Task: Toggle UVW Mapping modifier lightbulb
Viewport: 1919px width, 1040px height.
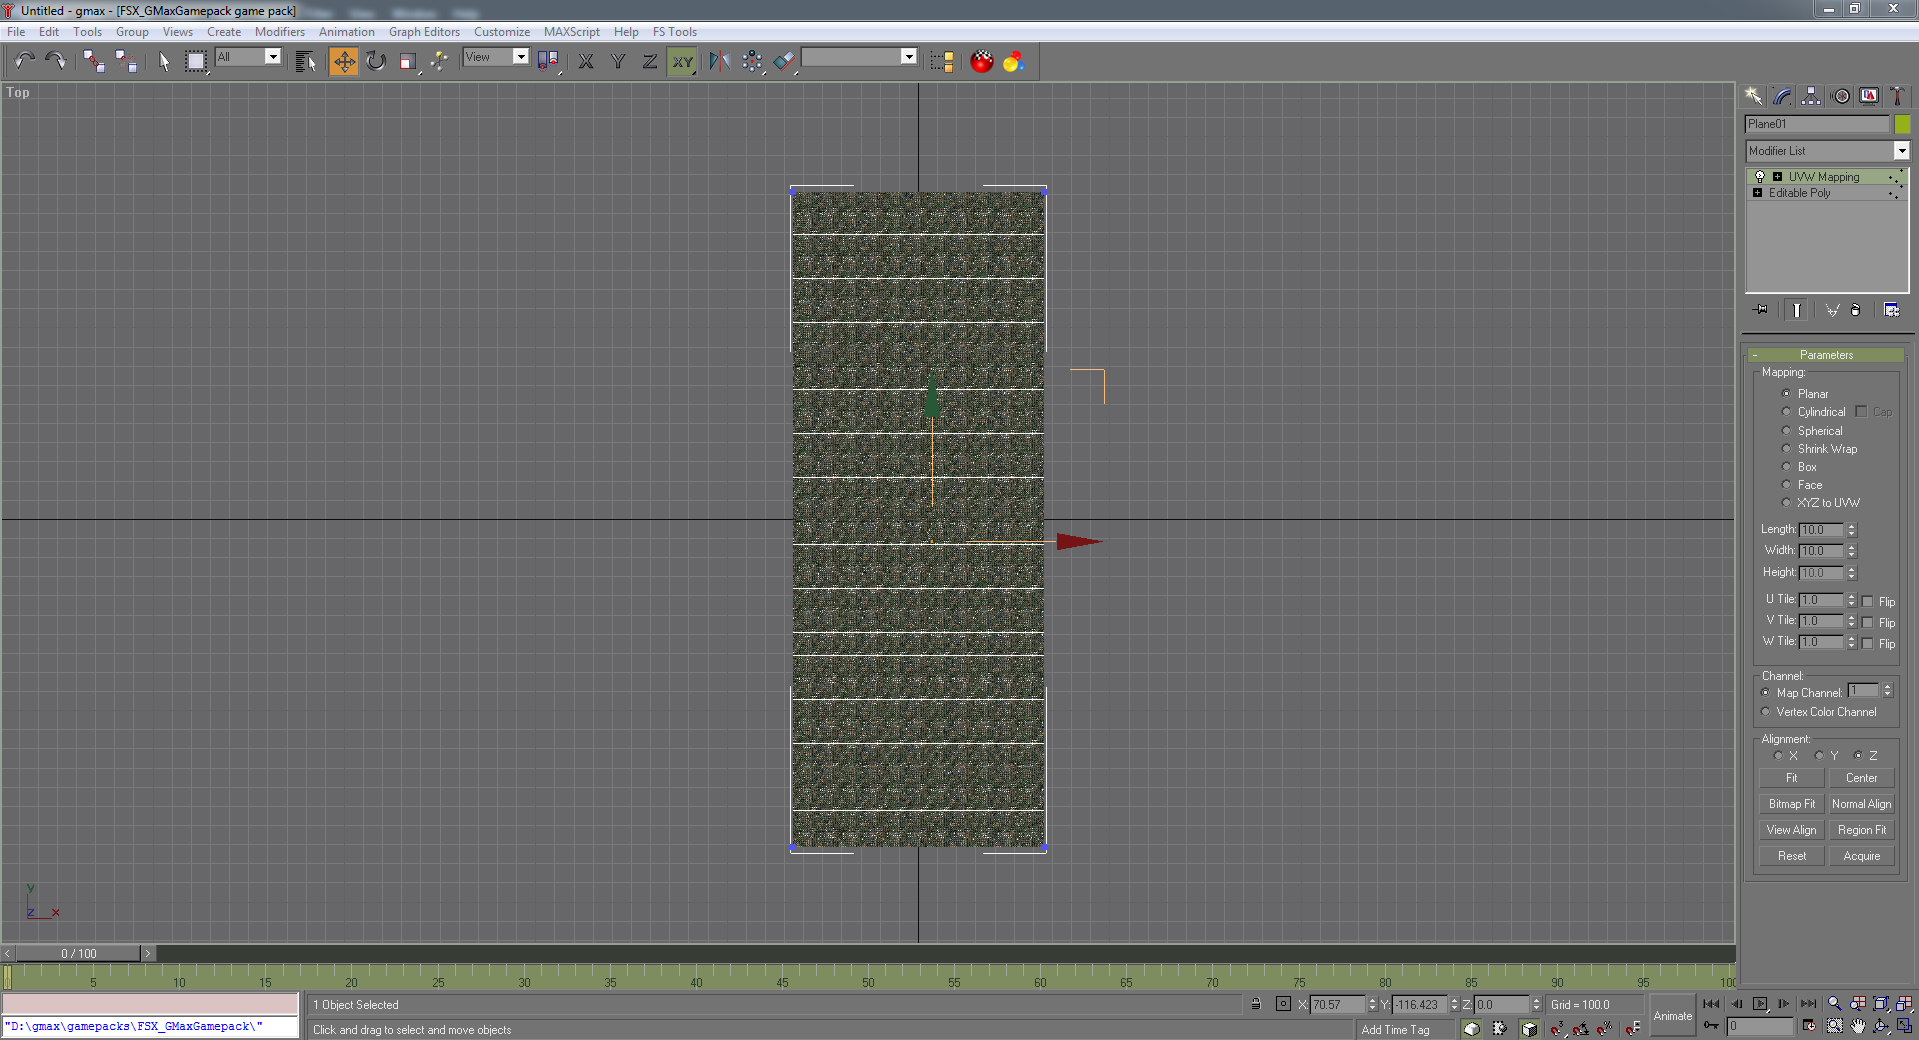Action: (x=1760, y=177)
